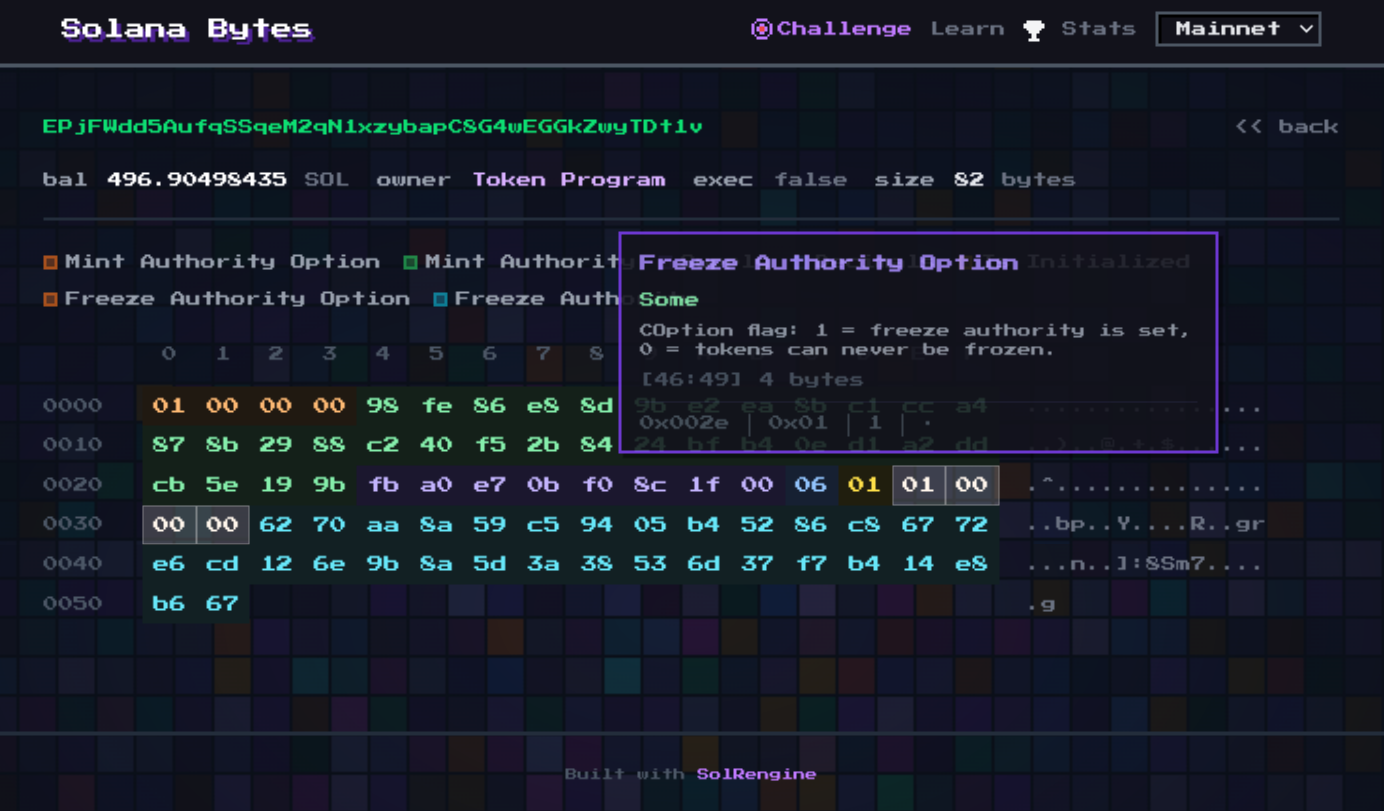Select byte f7 in row 0040
This screenshot has height=811, width=1384.
point(810,564)
